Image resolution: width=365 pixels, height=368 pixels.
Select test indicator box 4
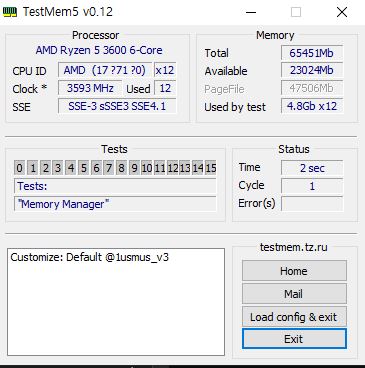71,168
